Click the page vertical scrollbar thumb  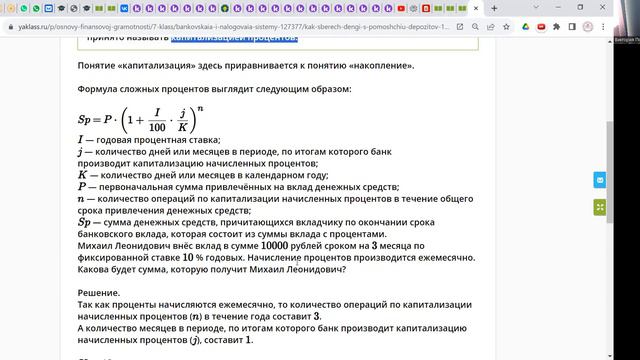610,172
